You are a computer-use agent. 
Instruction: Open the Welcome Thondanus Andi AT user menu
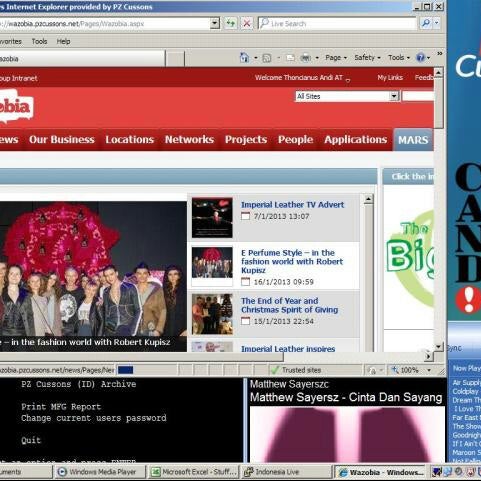coord(302,78)
